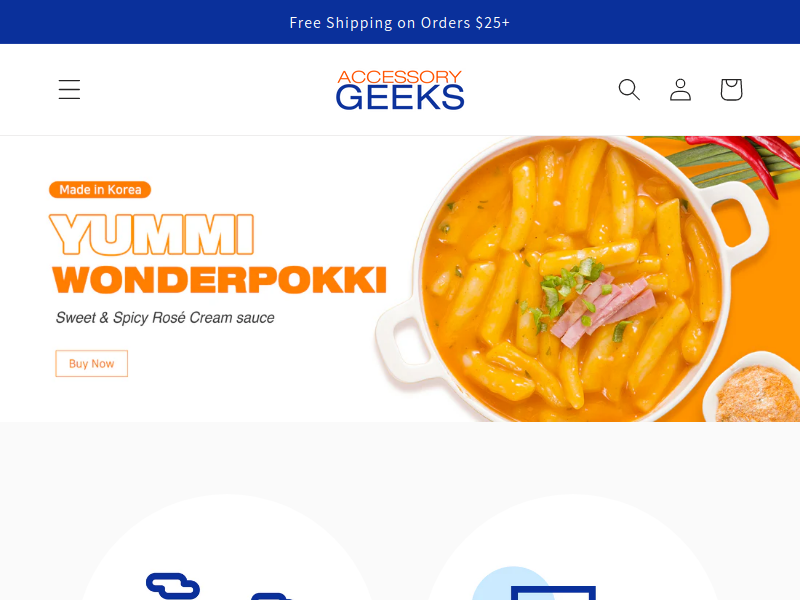Click the YUMMI outlined headline
Screen dimensions: 800x600
click(x=152, y=235)
